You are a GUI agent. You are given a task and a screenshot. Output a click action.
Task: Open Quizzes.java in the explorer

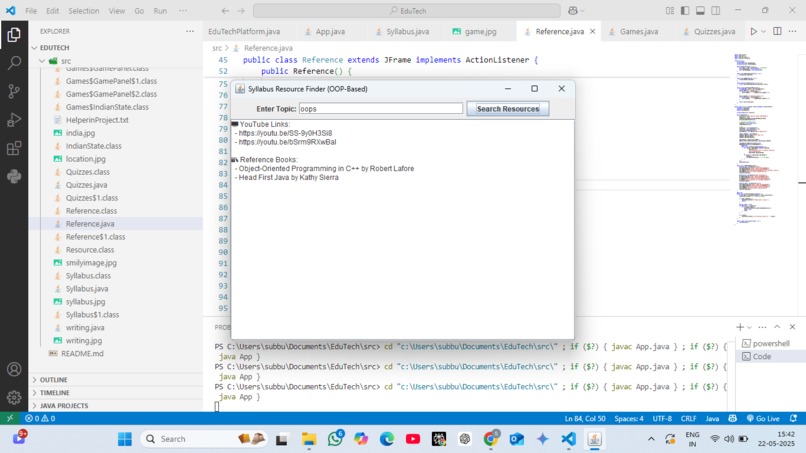[x=116, y=185]
